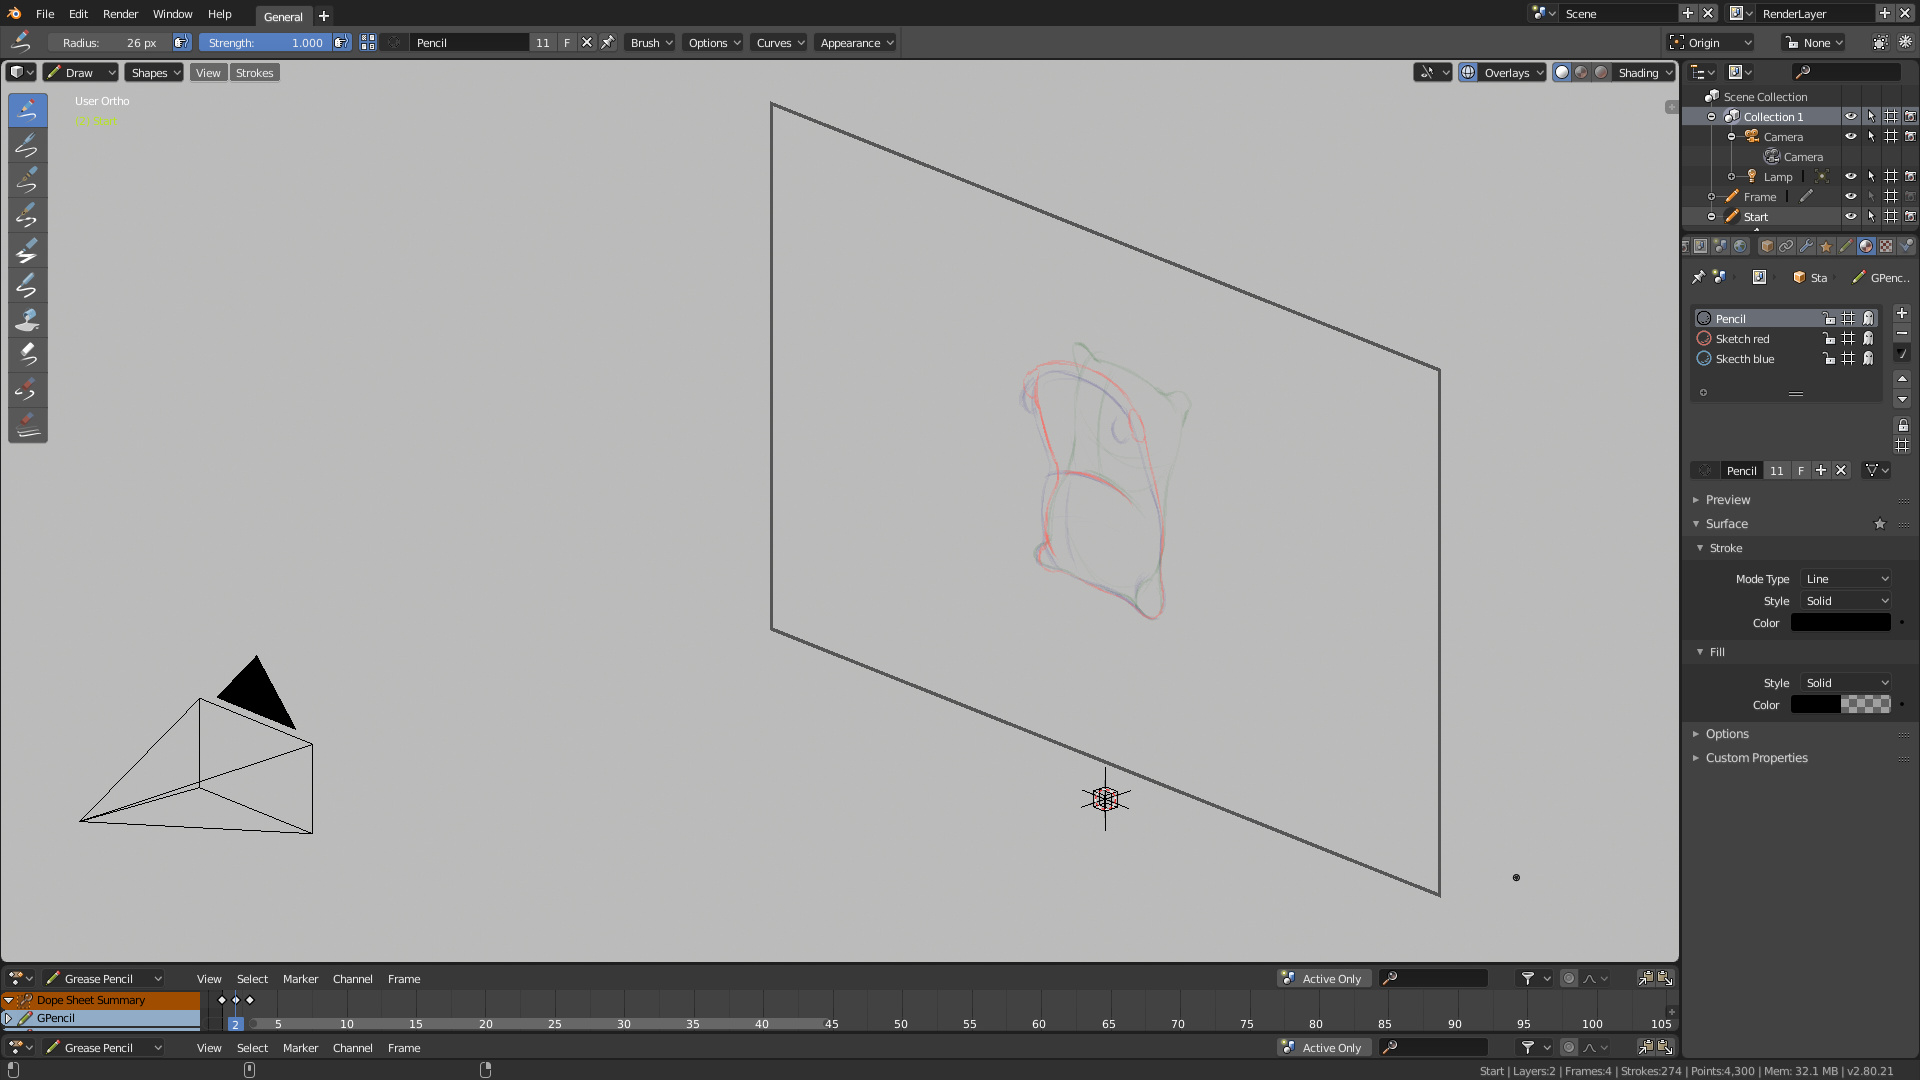The height and width of the screenshot is (1080, 1920).
Task: Open the Texture Properties tab (checker icon)
Action: [x=1885, y=246]
